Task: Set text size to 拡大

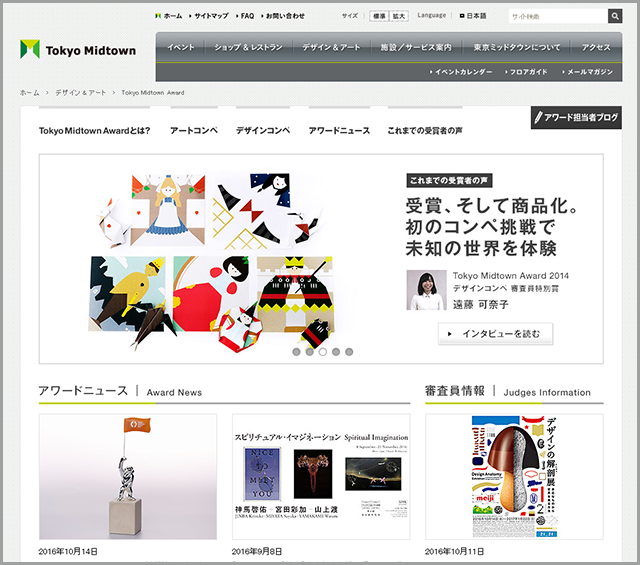Action: (399, 16)
